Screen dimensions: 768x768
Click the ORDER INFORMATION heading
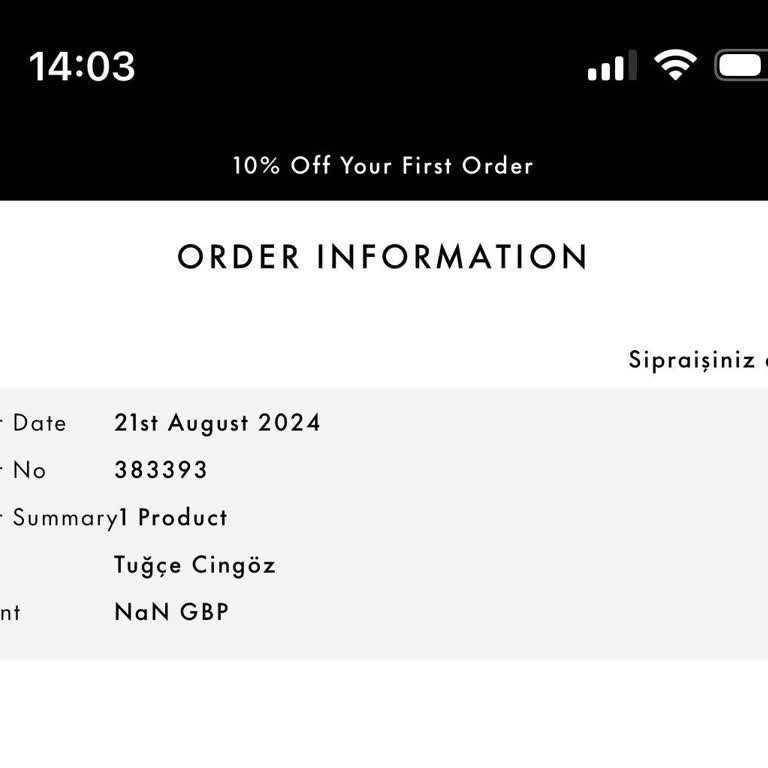(x=383, y=257)
